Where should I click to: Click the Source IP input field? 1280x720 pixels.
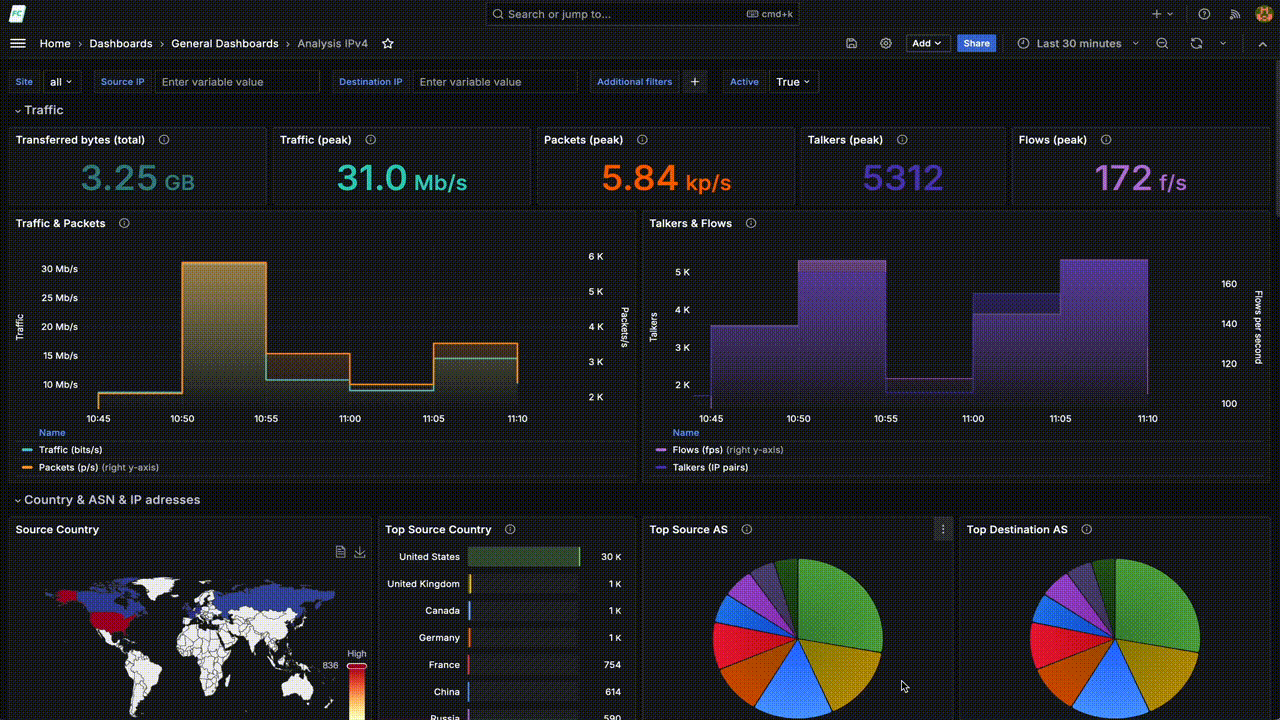237,82
